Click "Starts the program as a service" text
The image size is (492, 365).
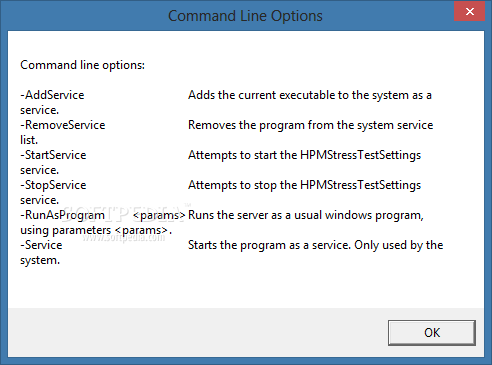(269, 245)
